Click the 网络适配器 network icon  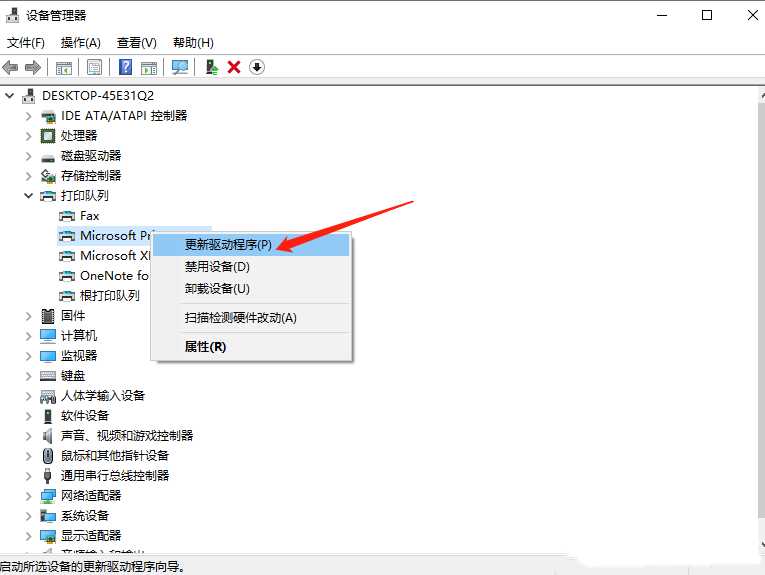tap(48, 496)
